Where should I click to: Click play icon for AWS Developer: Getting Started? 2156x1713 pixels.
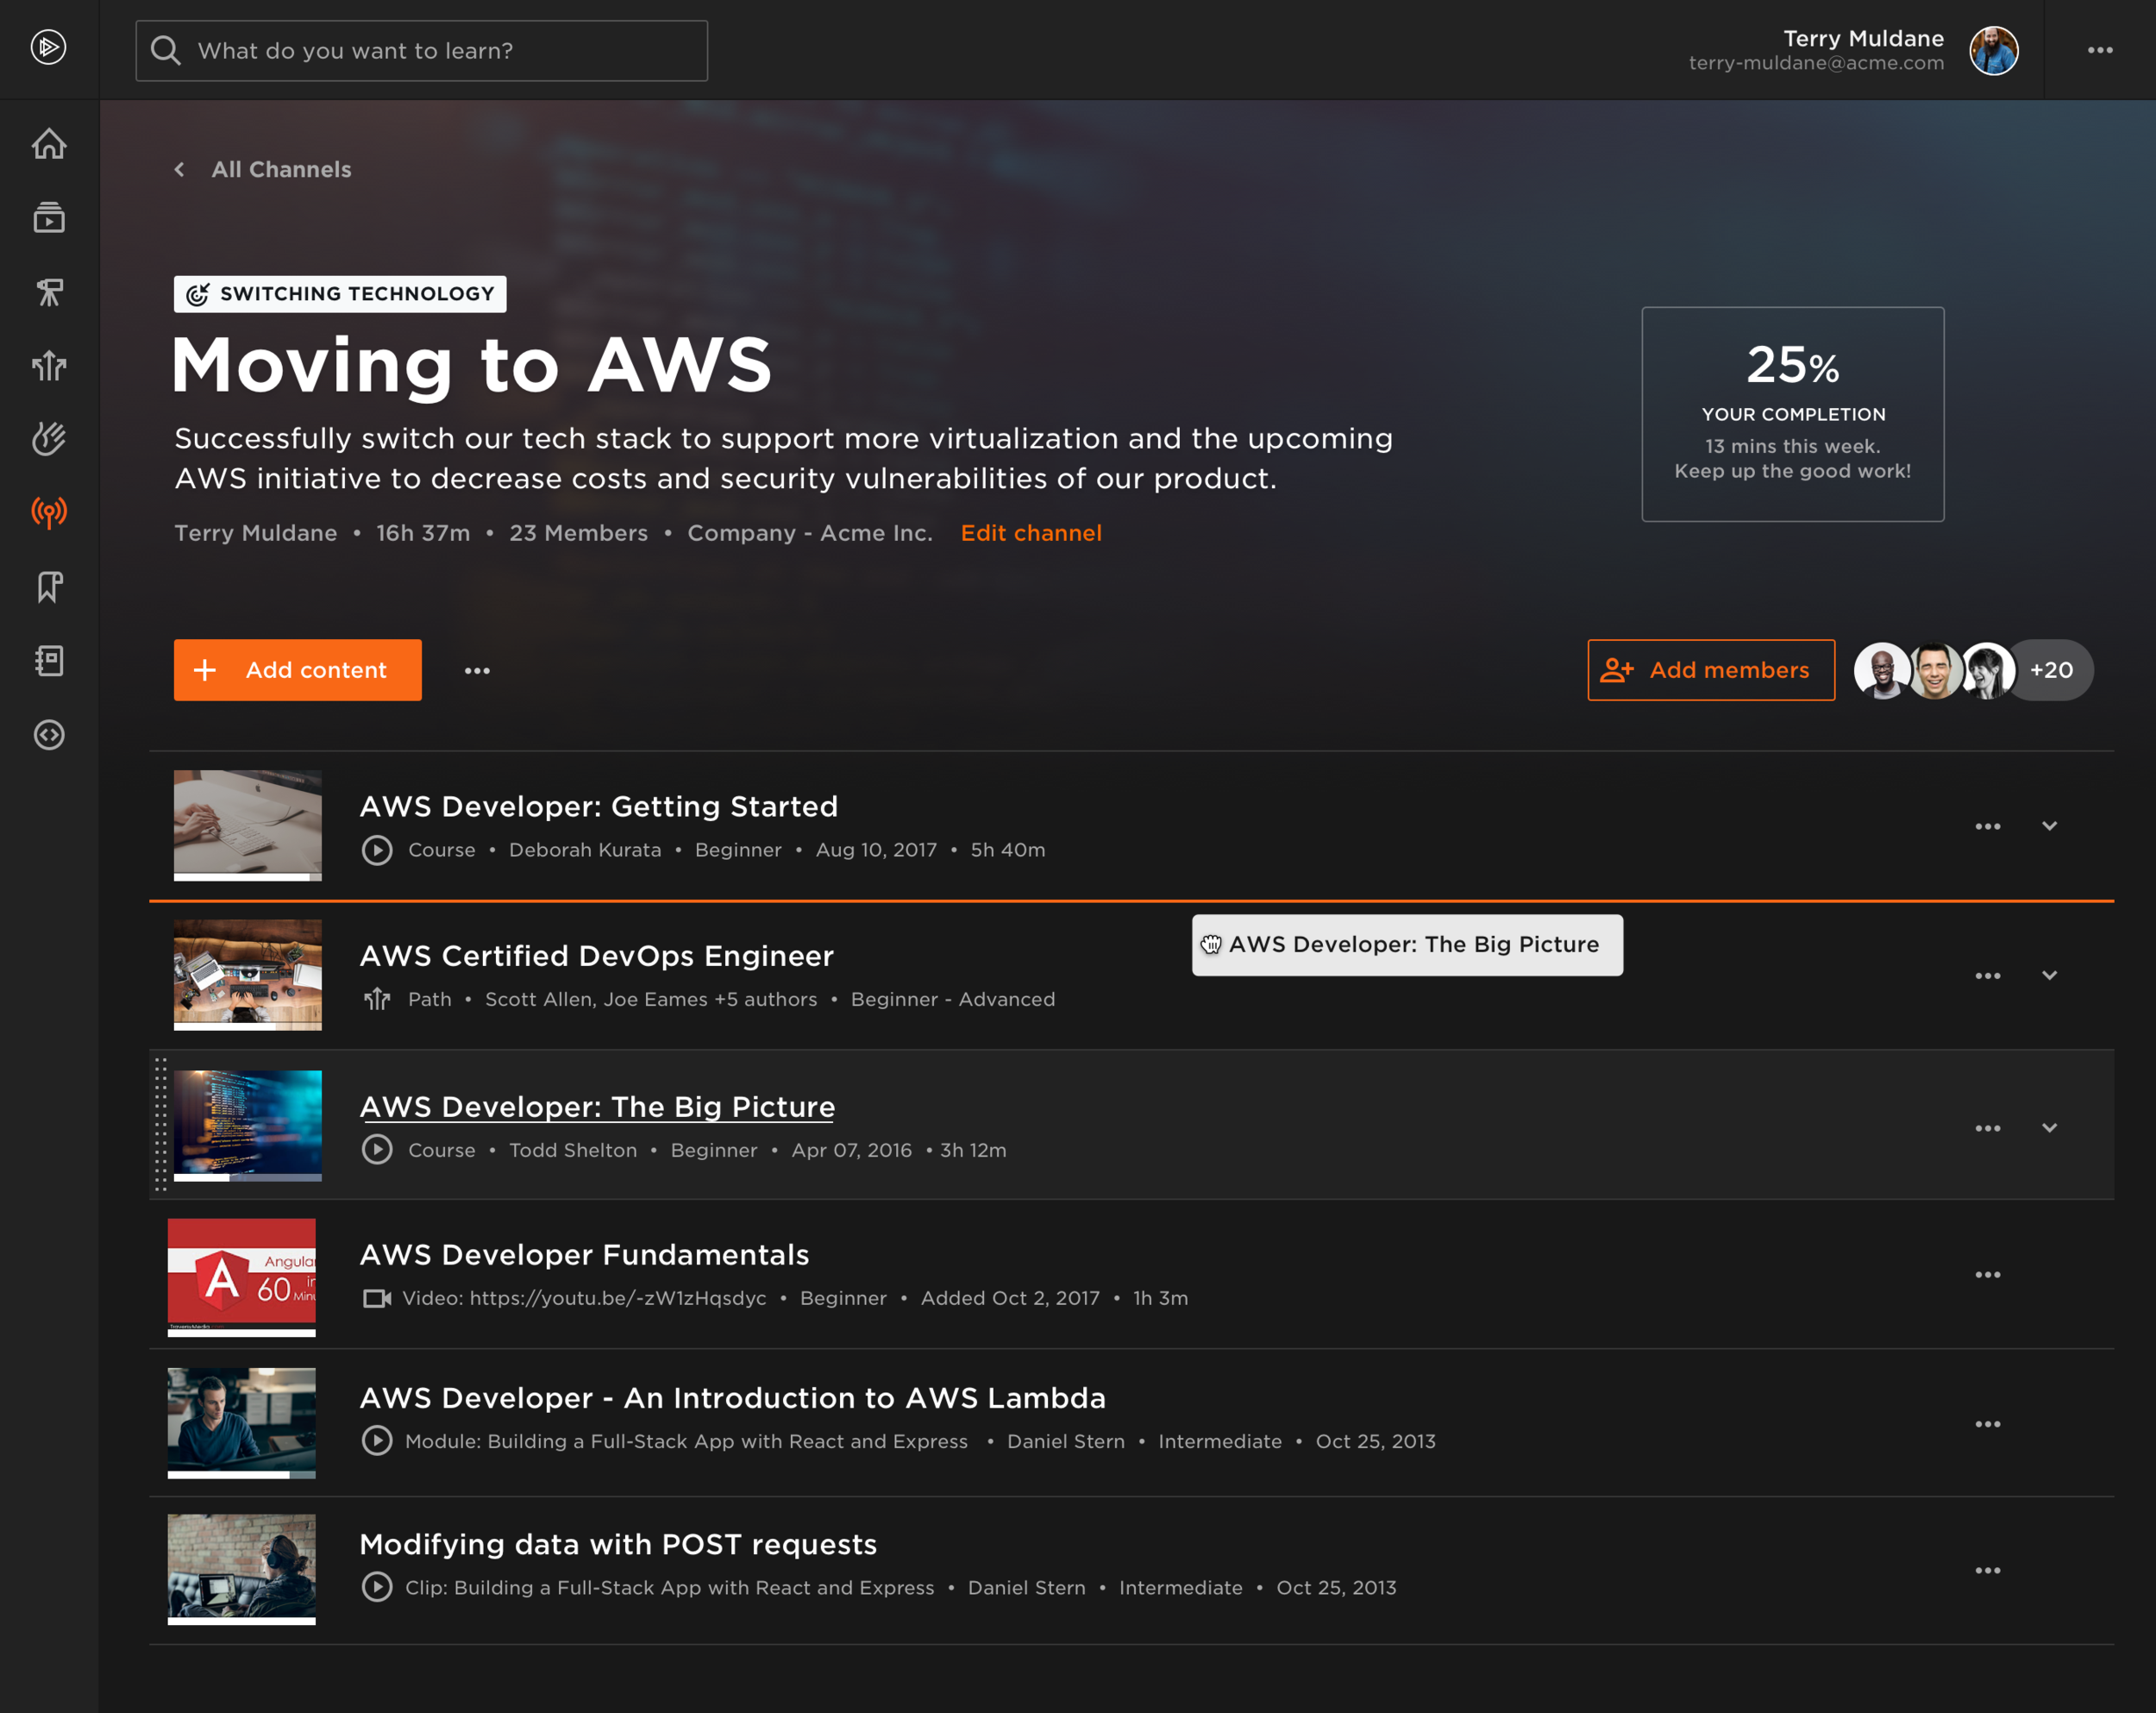pyautogui.click(x=377, y=850)
